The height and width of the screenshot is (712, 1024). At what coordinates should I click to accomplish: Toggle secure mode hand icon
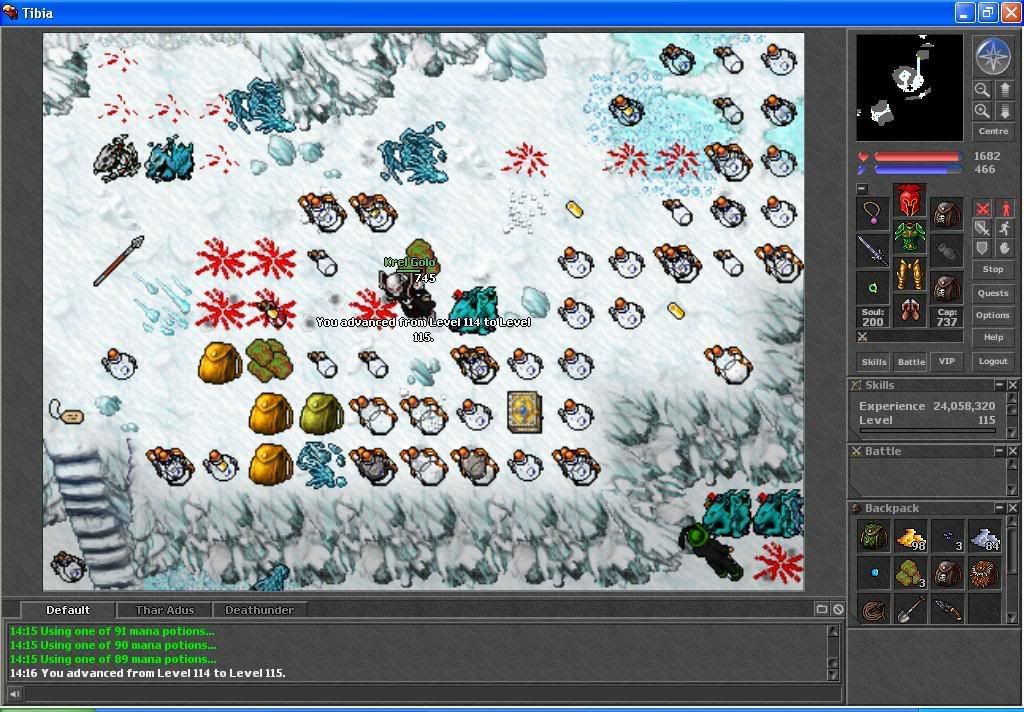1004,248
